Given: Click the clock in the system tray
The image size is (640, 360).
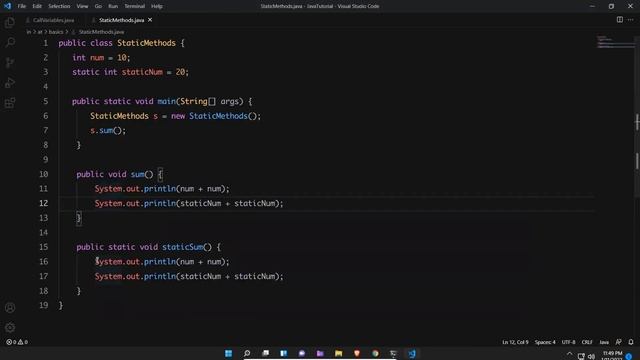Looking at the screenshot, I should tap(612, 356).
